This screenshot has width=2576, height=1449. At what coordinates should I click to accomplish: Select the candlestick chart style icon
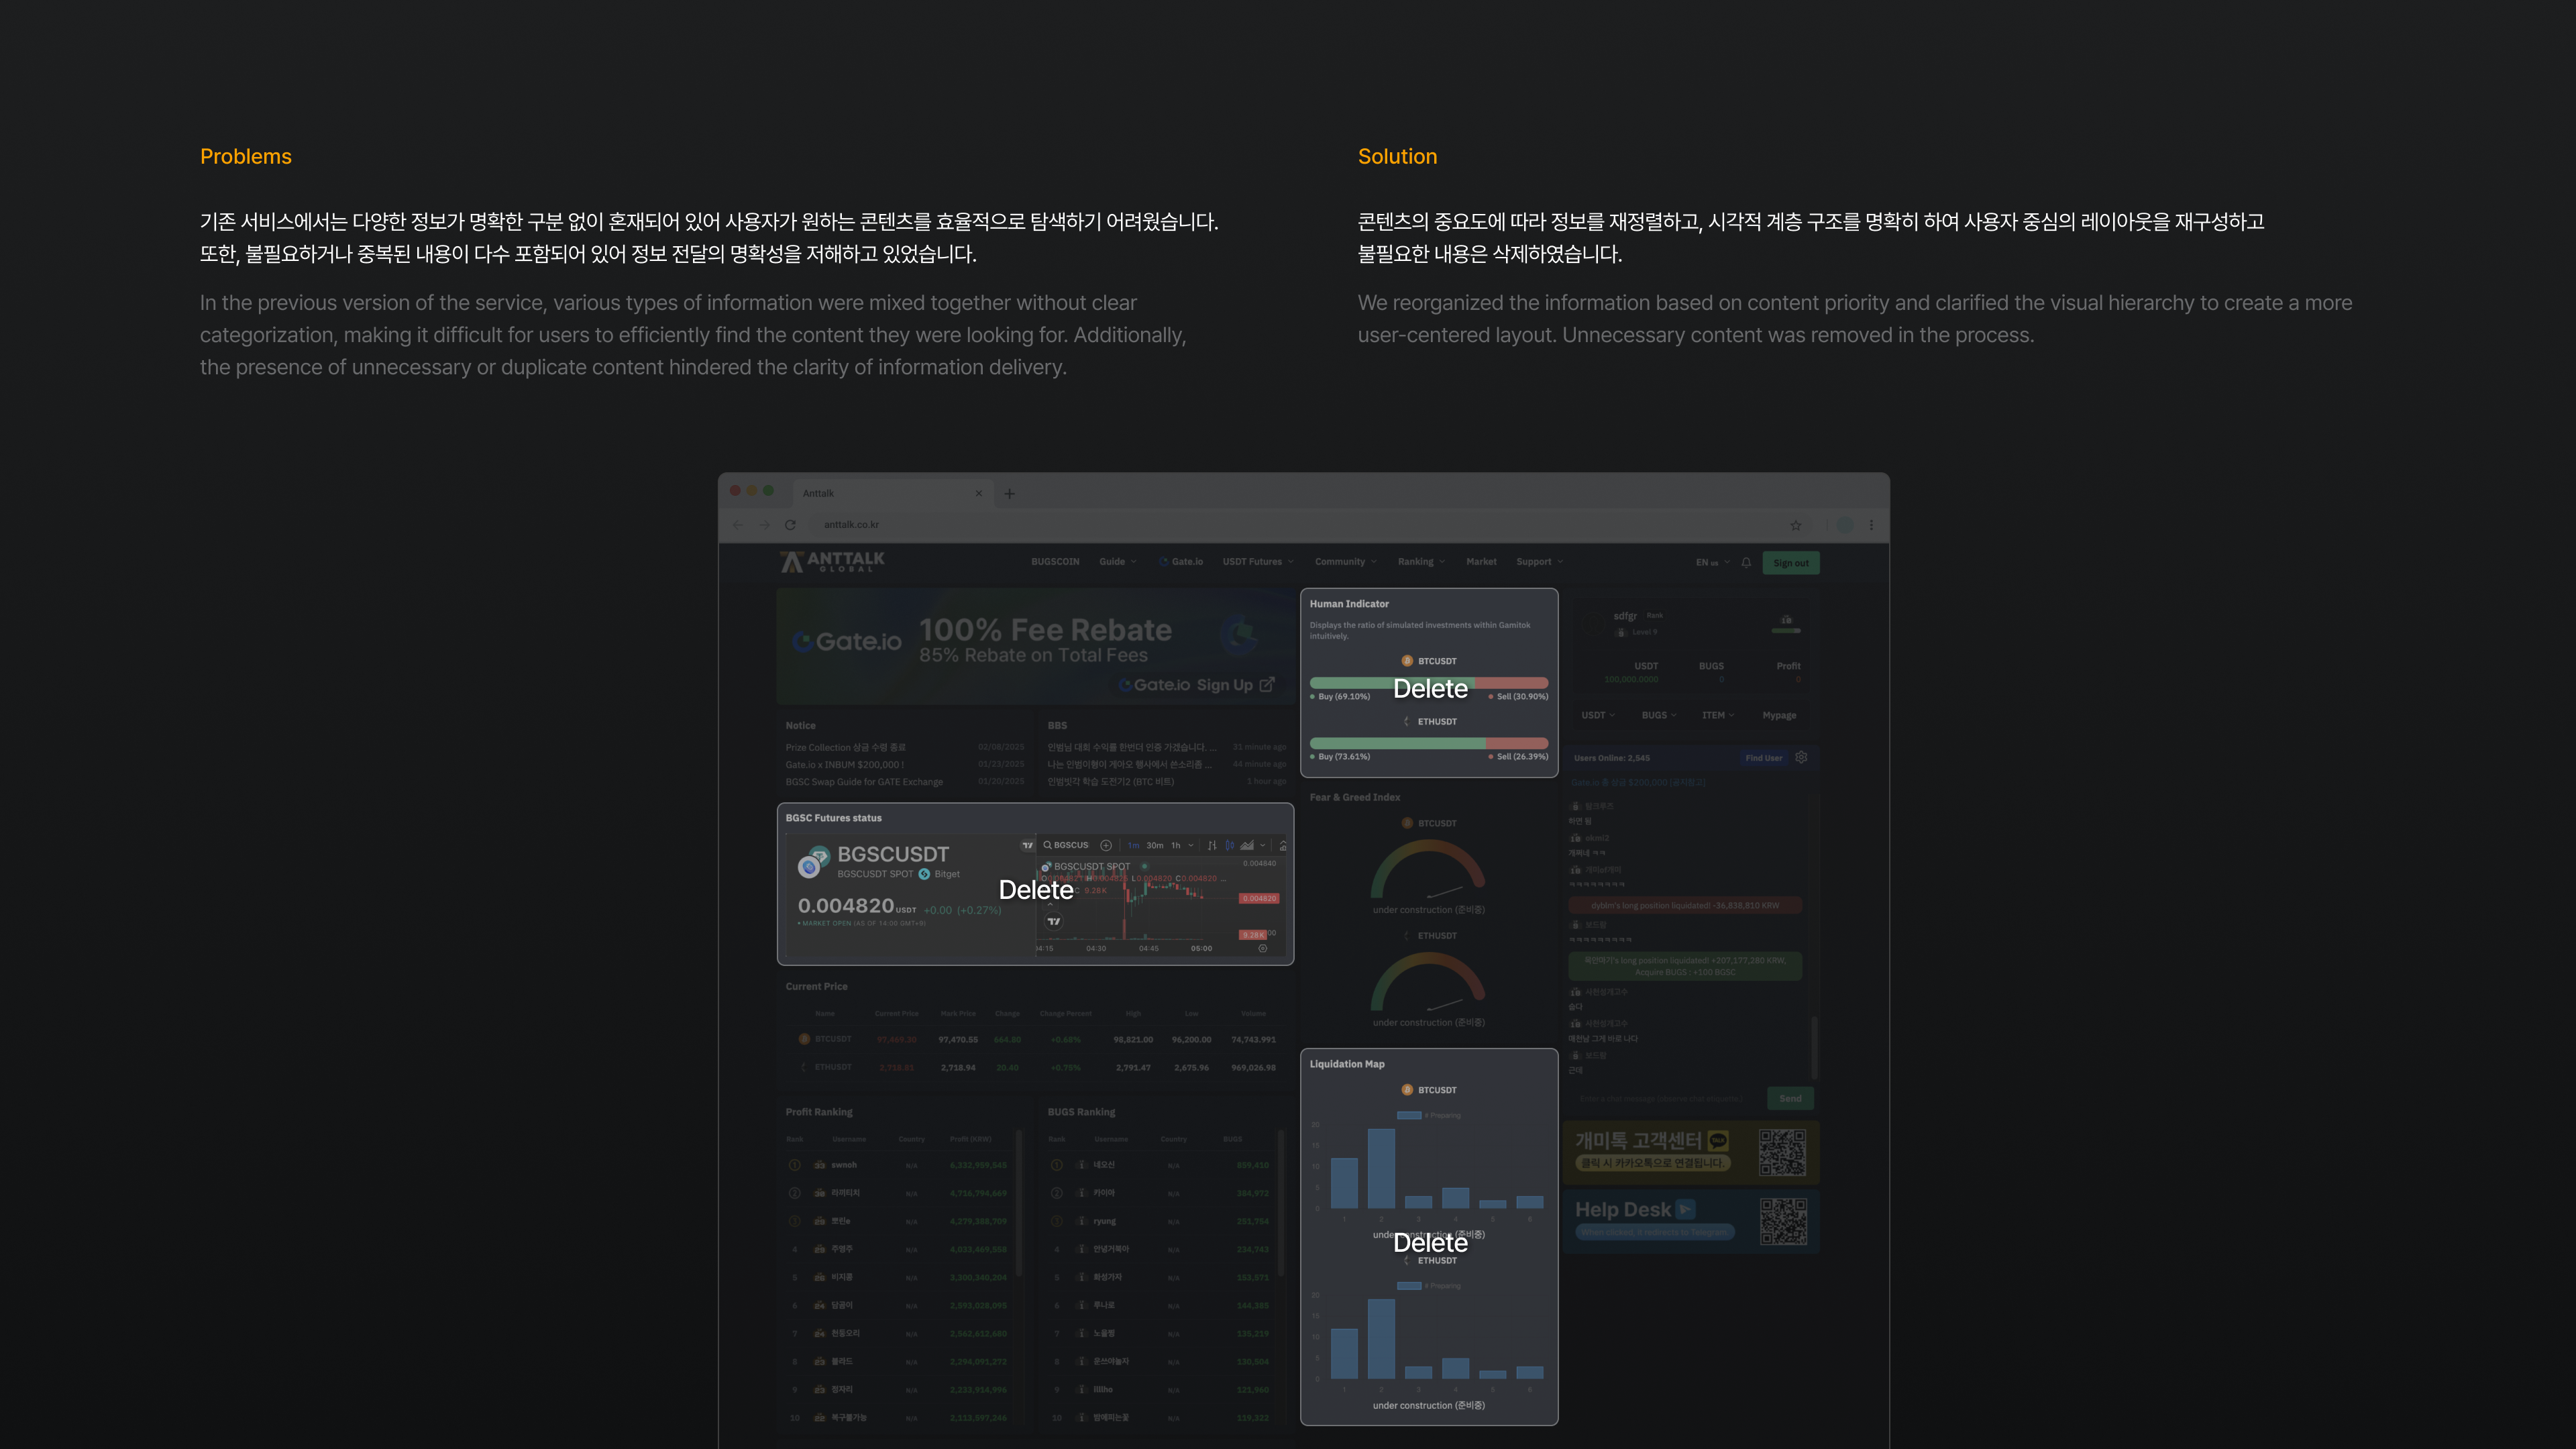pyautogui.click(x=1229, y=845)
